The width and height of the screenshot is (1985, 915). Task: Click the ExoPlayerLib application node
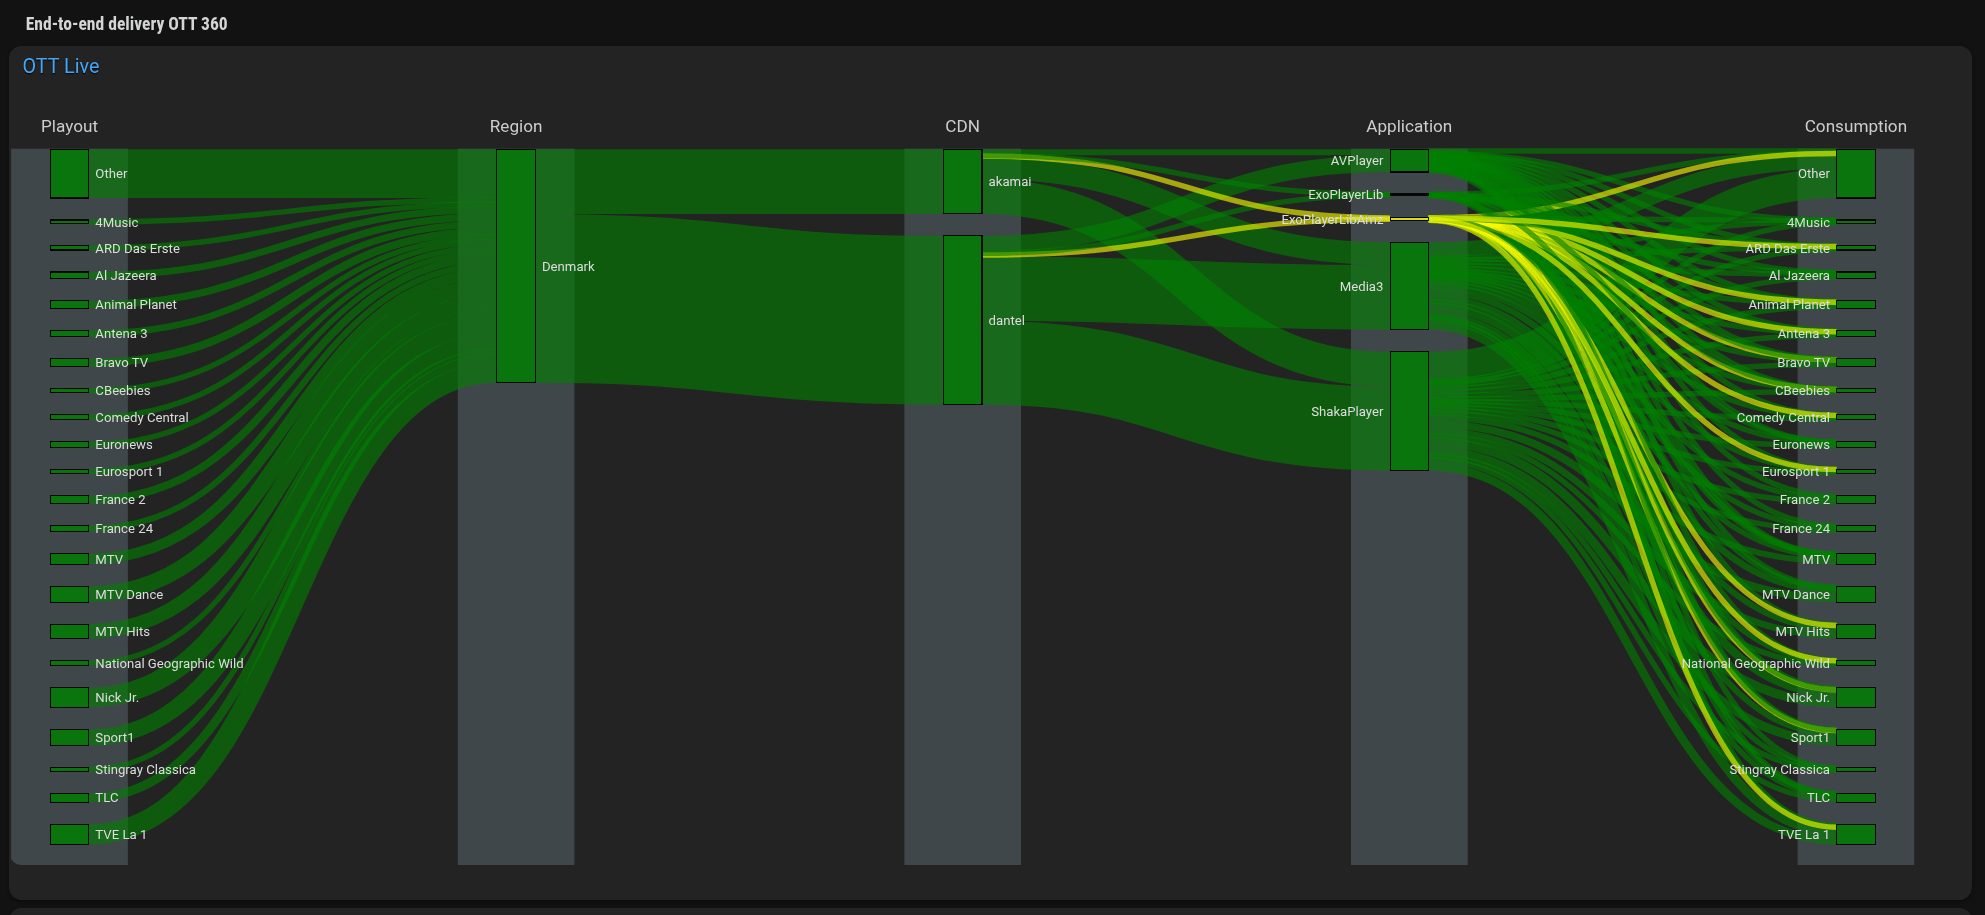point(1408,194)
